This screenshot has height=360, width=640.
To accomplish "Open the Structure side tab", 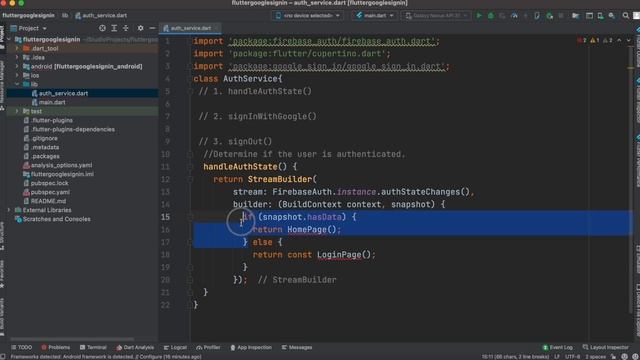I will tap(2, 236).
